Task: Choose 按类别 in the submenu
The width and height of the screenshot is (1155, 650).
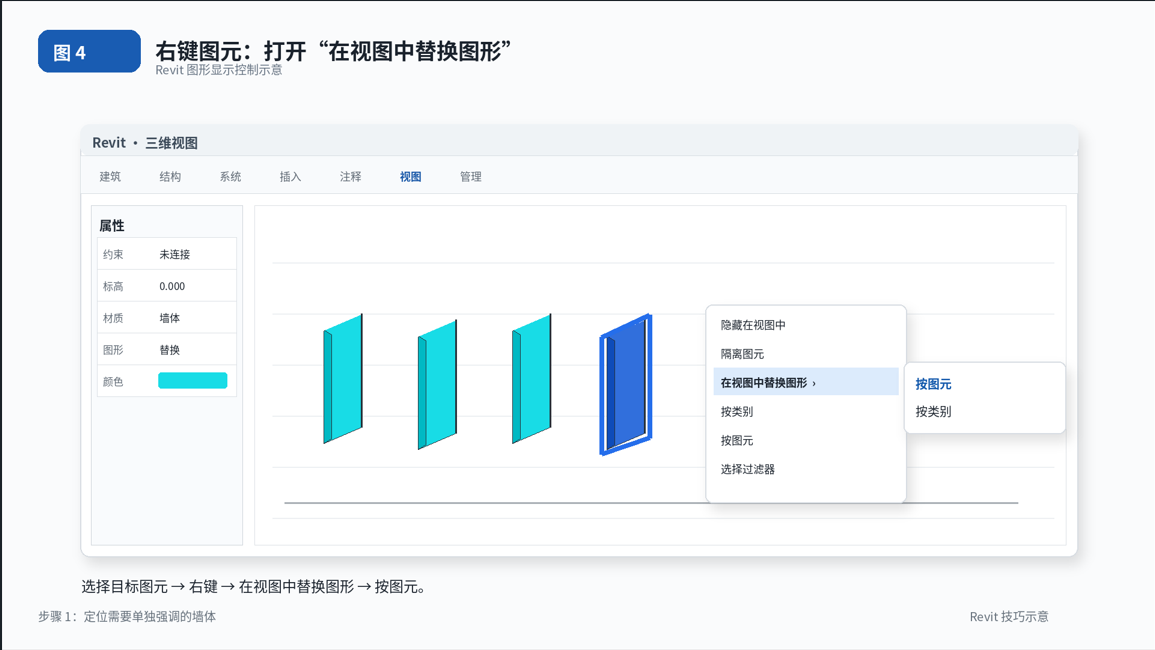Action: click(x=933, y=412)
